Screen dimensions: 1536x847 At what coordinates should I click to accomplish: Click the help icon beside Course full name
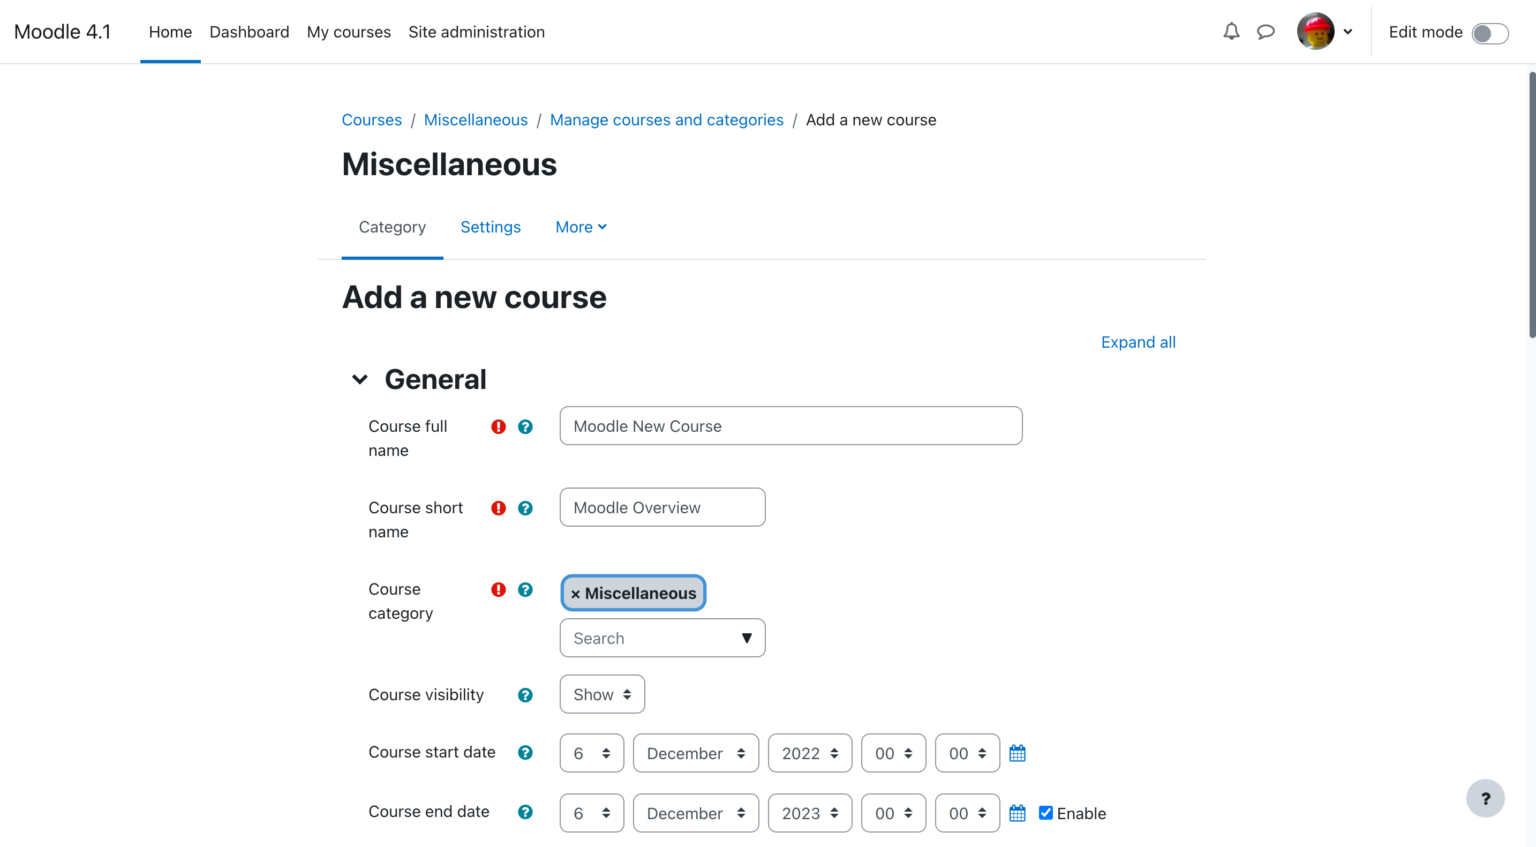[x=525, y=426]
